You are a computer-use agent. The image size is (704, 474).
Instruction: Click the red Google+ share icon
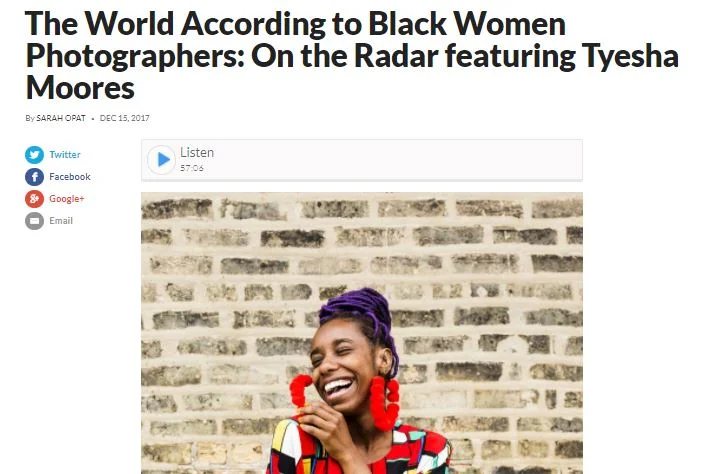[34, 199]
